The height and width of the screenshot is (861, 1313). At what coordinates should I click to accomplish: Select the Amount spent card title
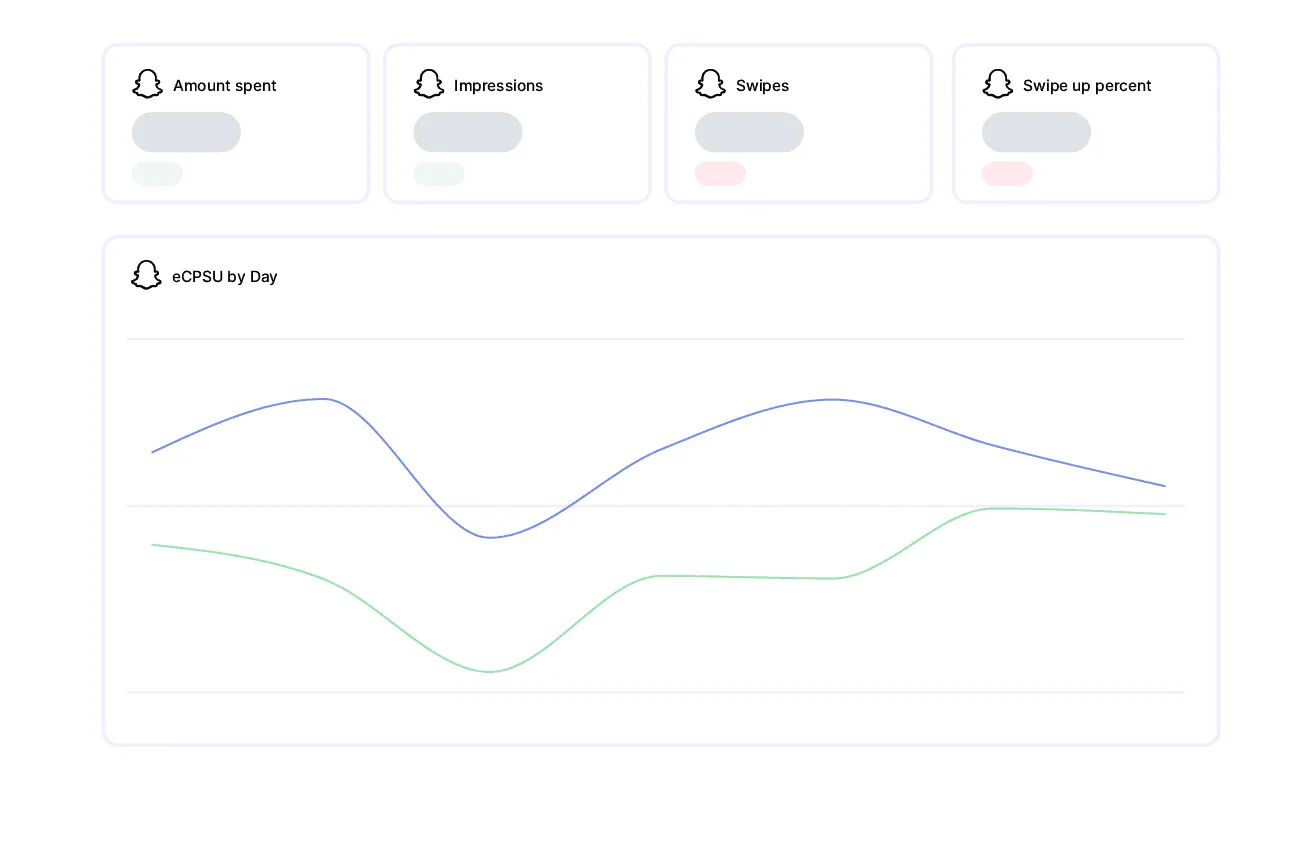click(225, 86)
